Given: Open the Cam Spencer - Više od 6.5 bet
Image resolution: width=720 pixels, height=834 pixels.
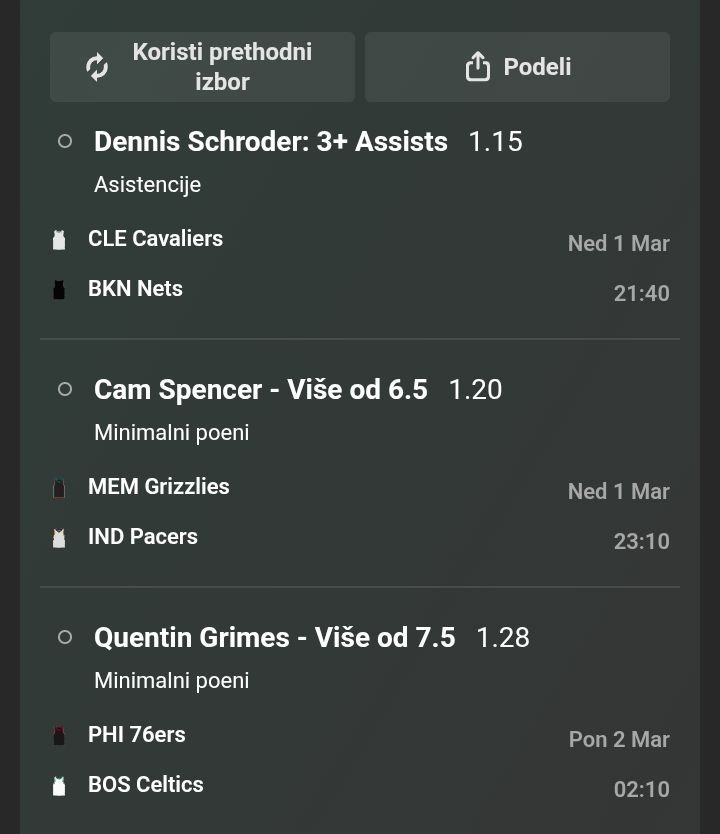Looking at the screenshot, I should click(x=260, y=390).
